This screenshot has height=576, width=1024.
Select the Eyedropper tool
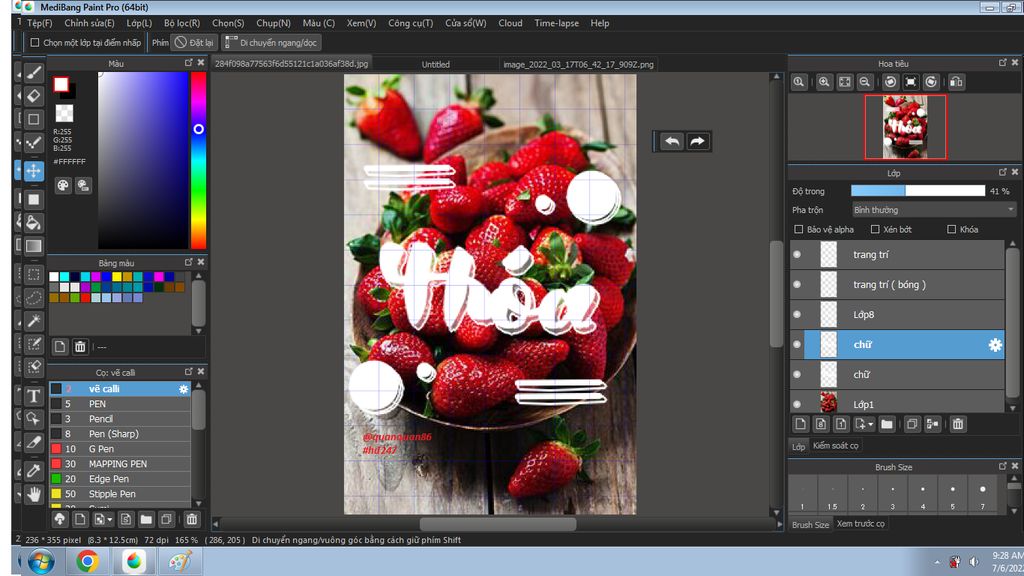tap(34, 471)
